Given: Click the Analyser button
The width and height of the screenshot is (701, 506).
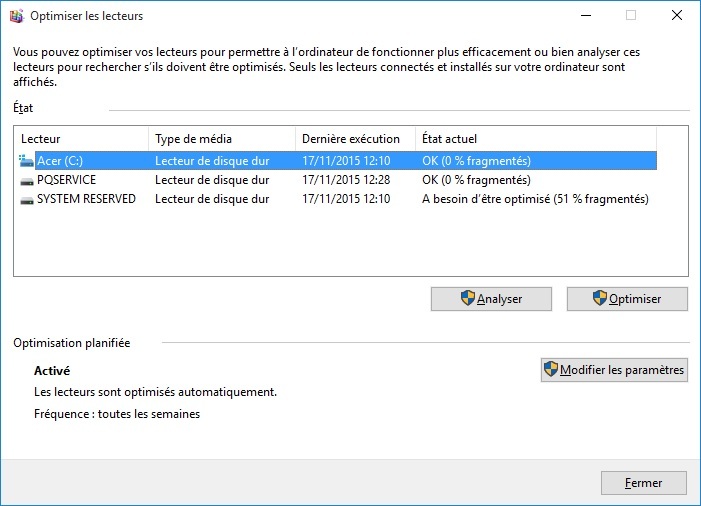Looking at the screenshot, I should pos(491,299).
